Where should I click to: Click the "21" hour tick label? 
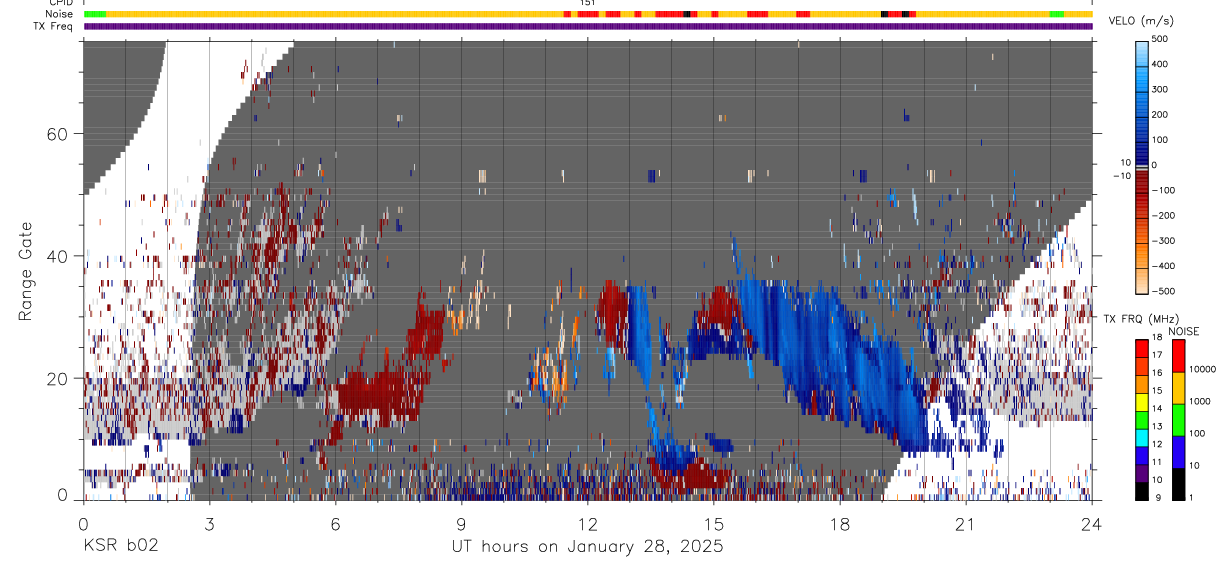pos(966,524)
